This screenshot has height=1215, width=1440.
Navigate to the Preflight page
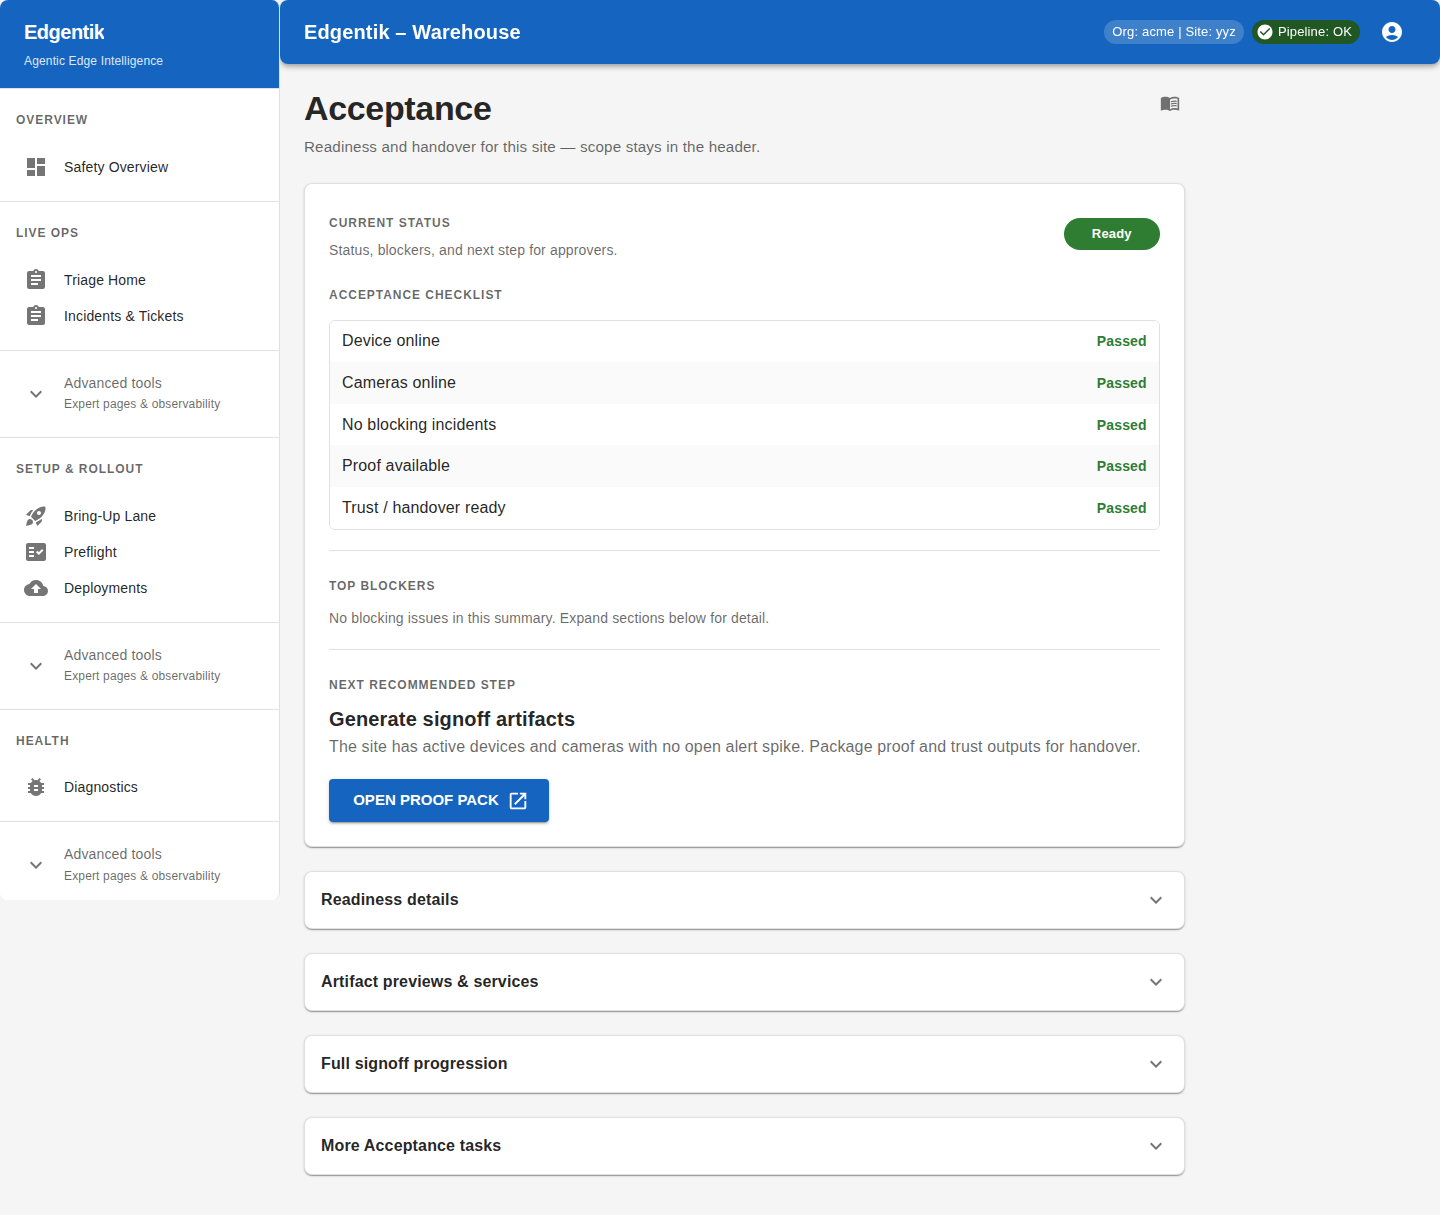tap(89, 552)
